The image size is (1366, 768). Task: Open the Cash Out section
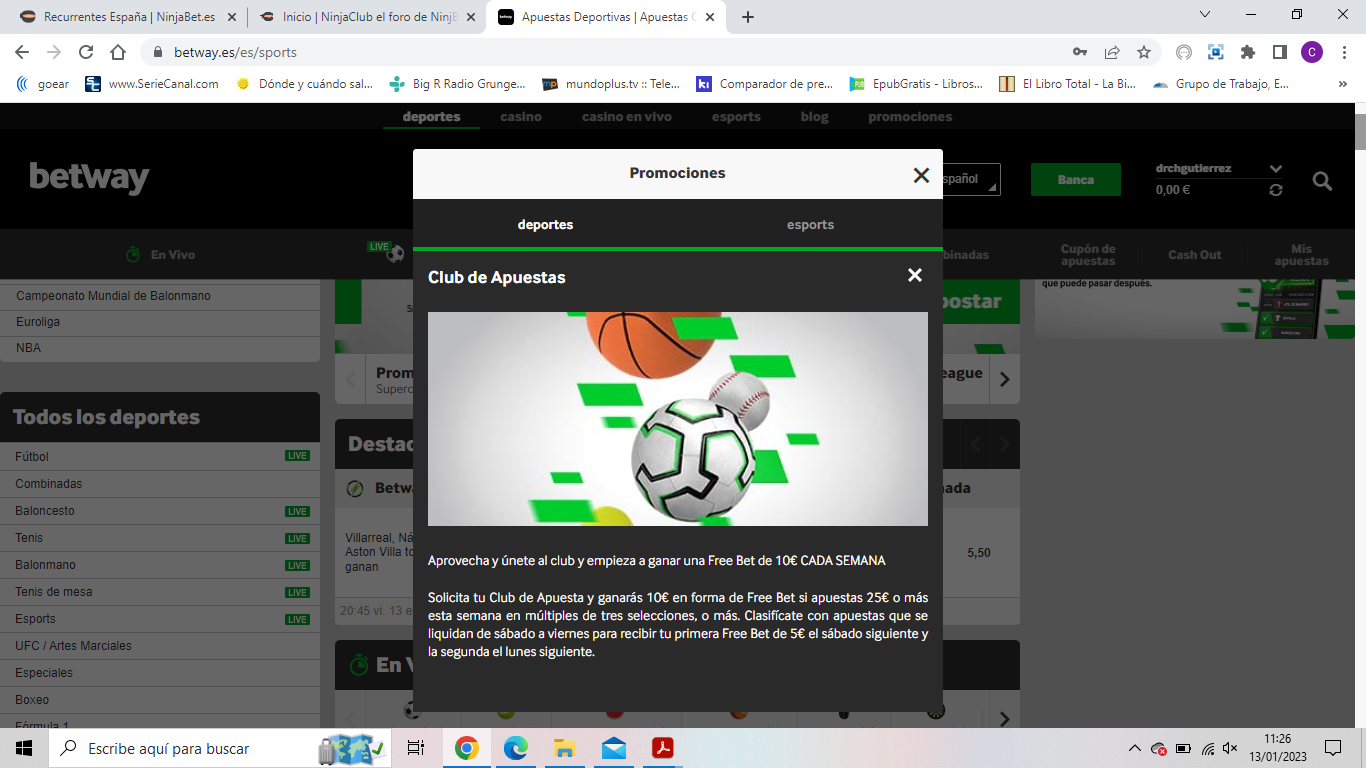[x=1195, y=255]
